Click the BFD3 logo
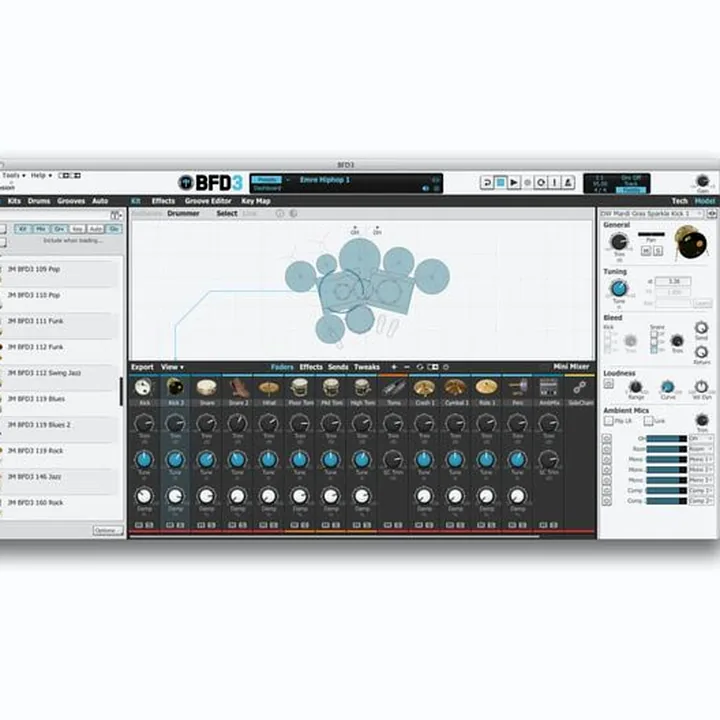 pyautogui.click(x=210, y=183)
